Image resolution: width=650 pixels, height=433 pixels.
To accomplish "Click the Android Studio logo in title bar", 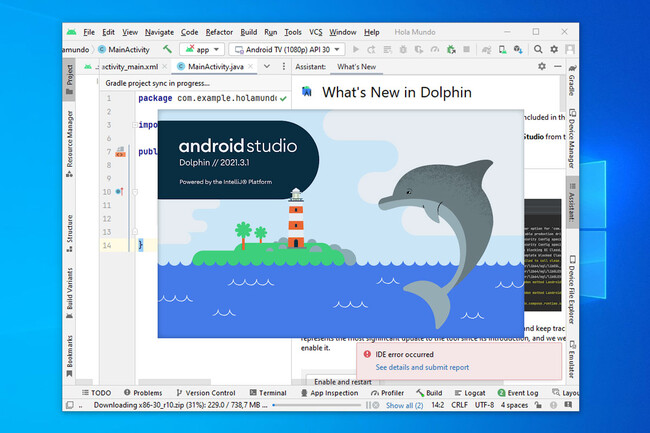I will 71,32.
